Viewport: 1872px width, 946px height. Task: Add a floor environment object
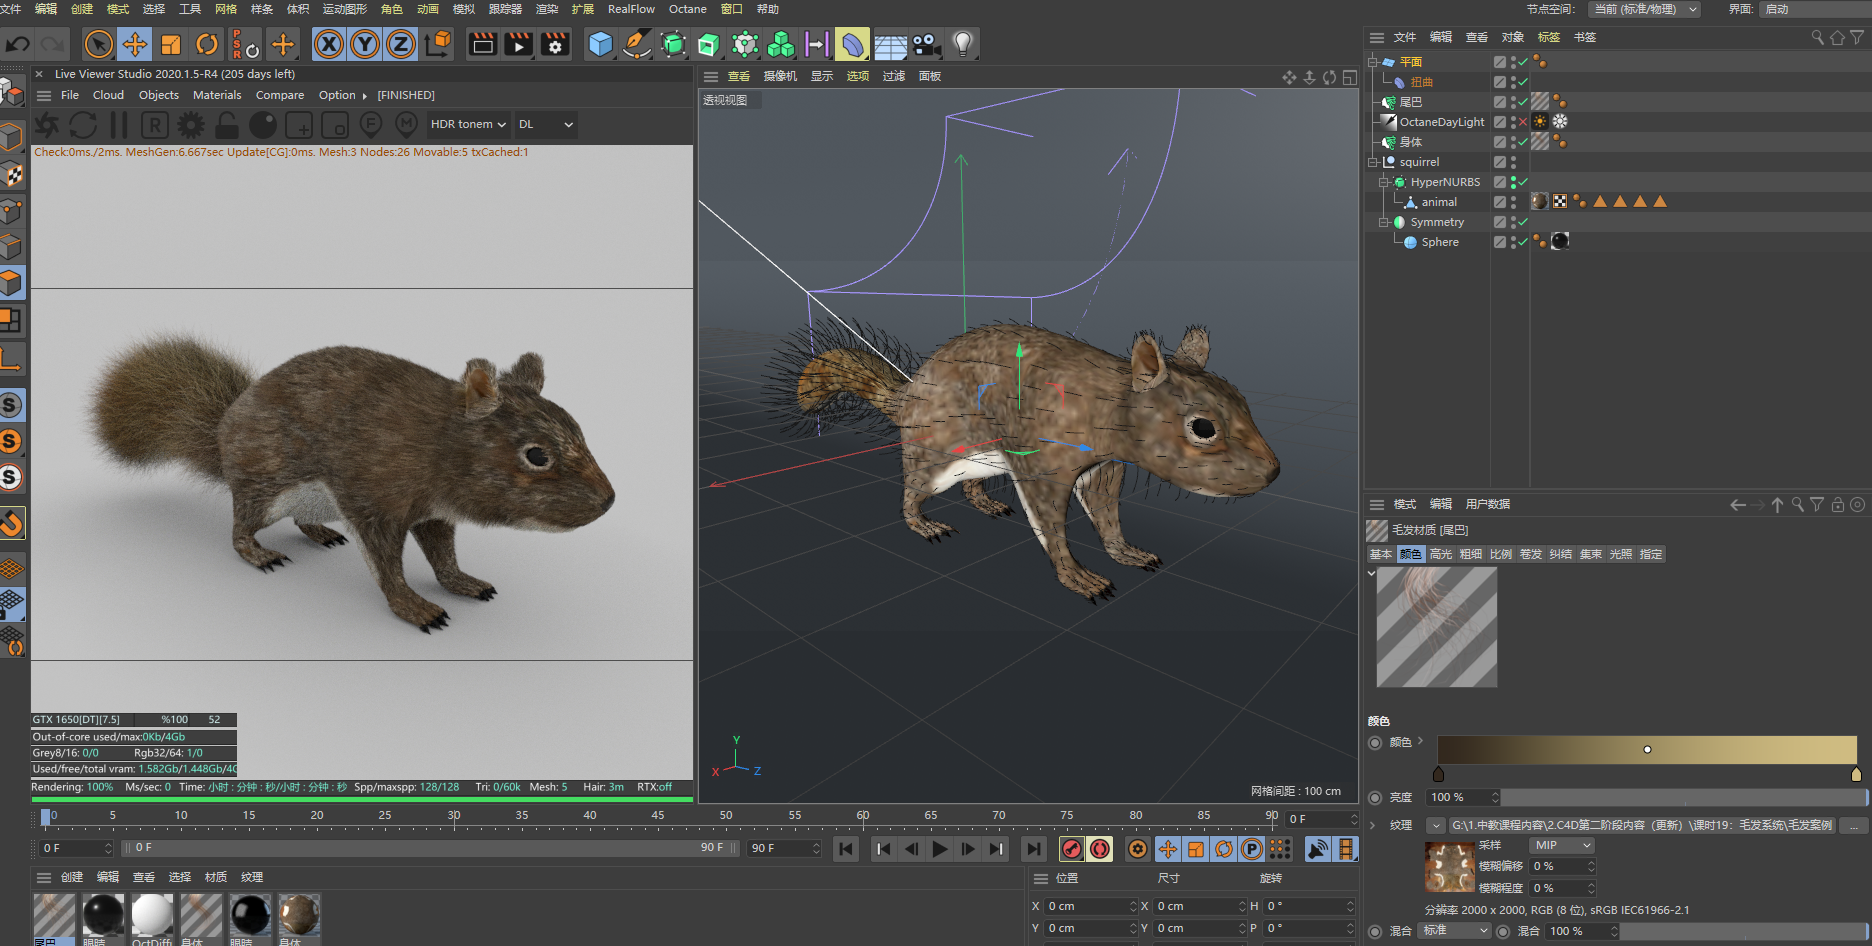tap(890, 45)
